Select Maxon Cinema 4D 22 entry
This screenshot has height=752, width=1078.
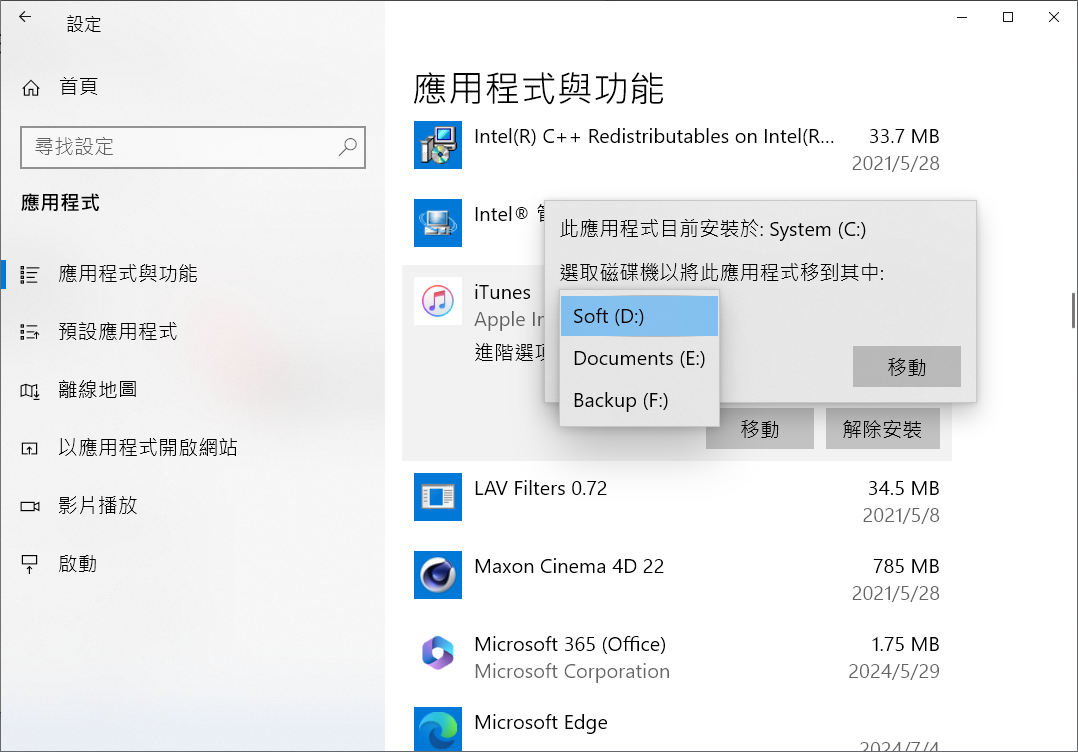point(569,566)
